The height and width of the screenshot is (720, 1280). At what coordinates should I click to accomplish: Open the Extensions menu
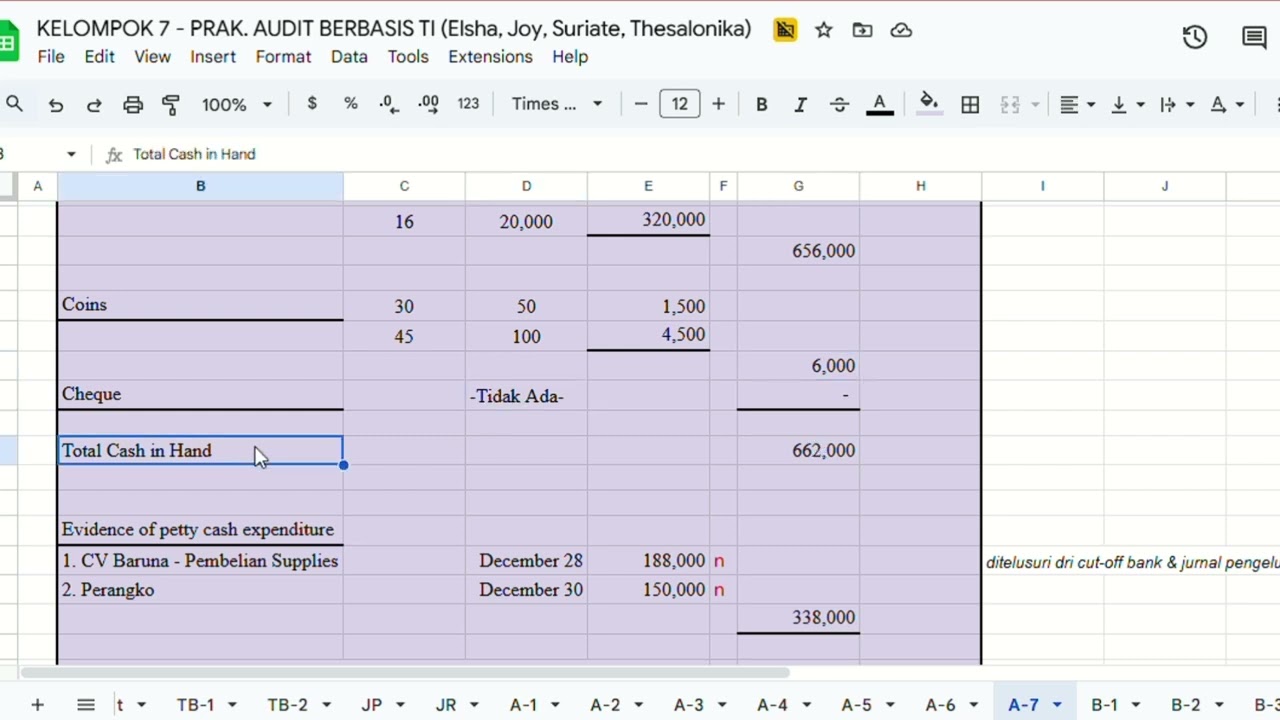coord(490,57)
